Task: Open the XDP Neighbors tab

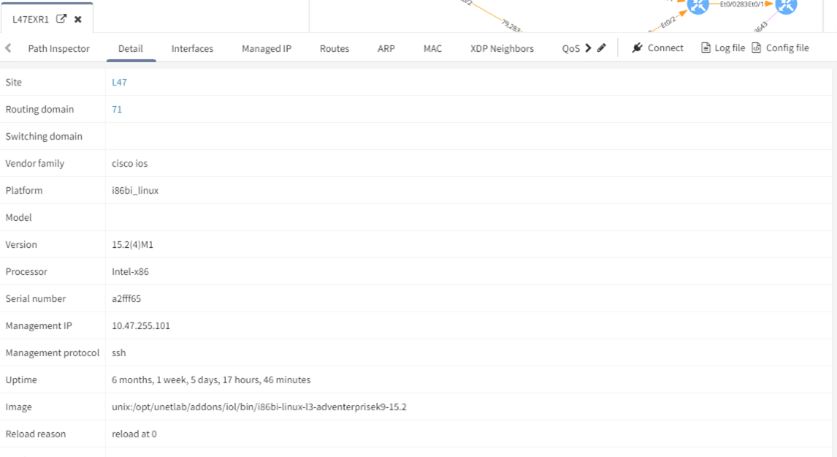Action: (x=501, y=48)
